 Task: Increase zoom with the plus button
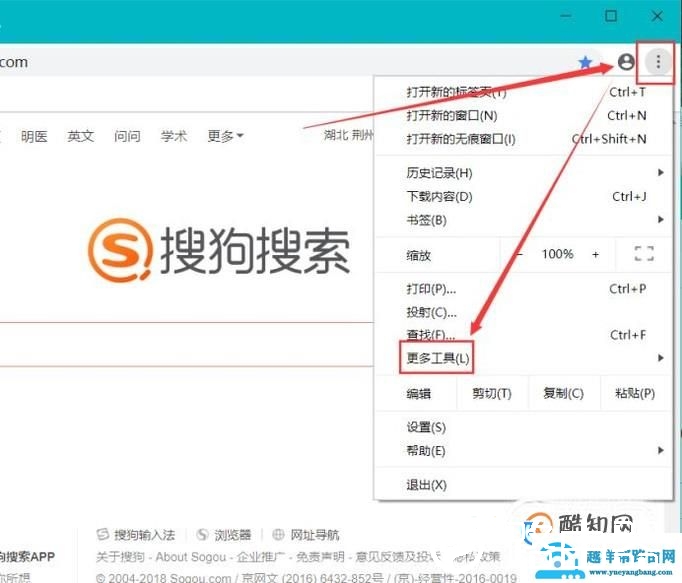(595, 254)
